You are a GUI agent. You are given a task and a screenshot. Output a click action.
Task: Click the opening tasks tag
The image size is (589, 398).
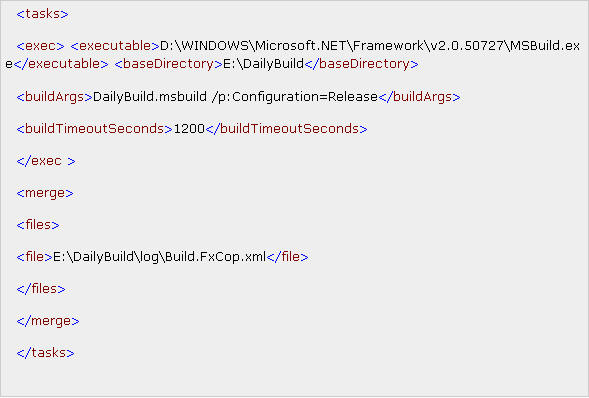point(42,14)
